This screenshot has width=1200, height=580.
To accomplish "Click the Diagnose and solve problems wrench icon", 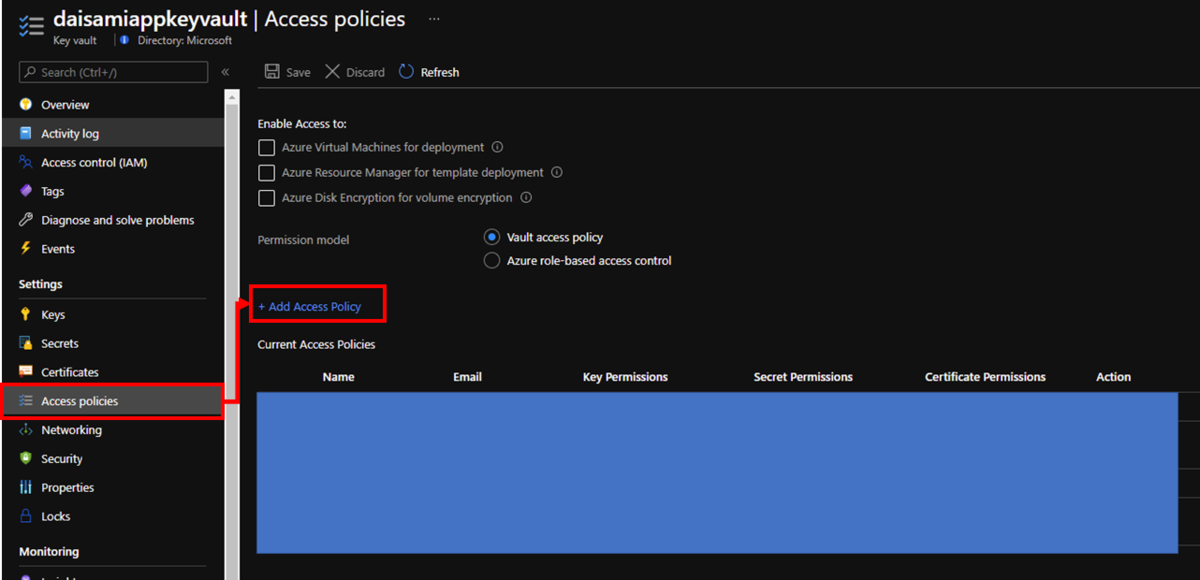I will coord(26,220).
